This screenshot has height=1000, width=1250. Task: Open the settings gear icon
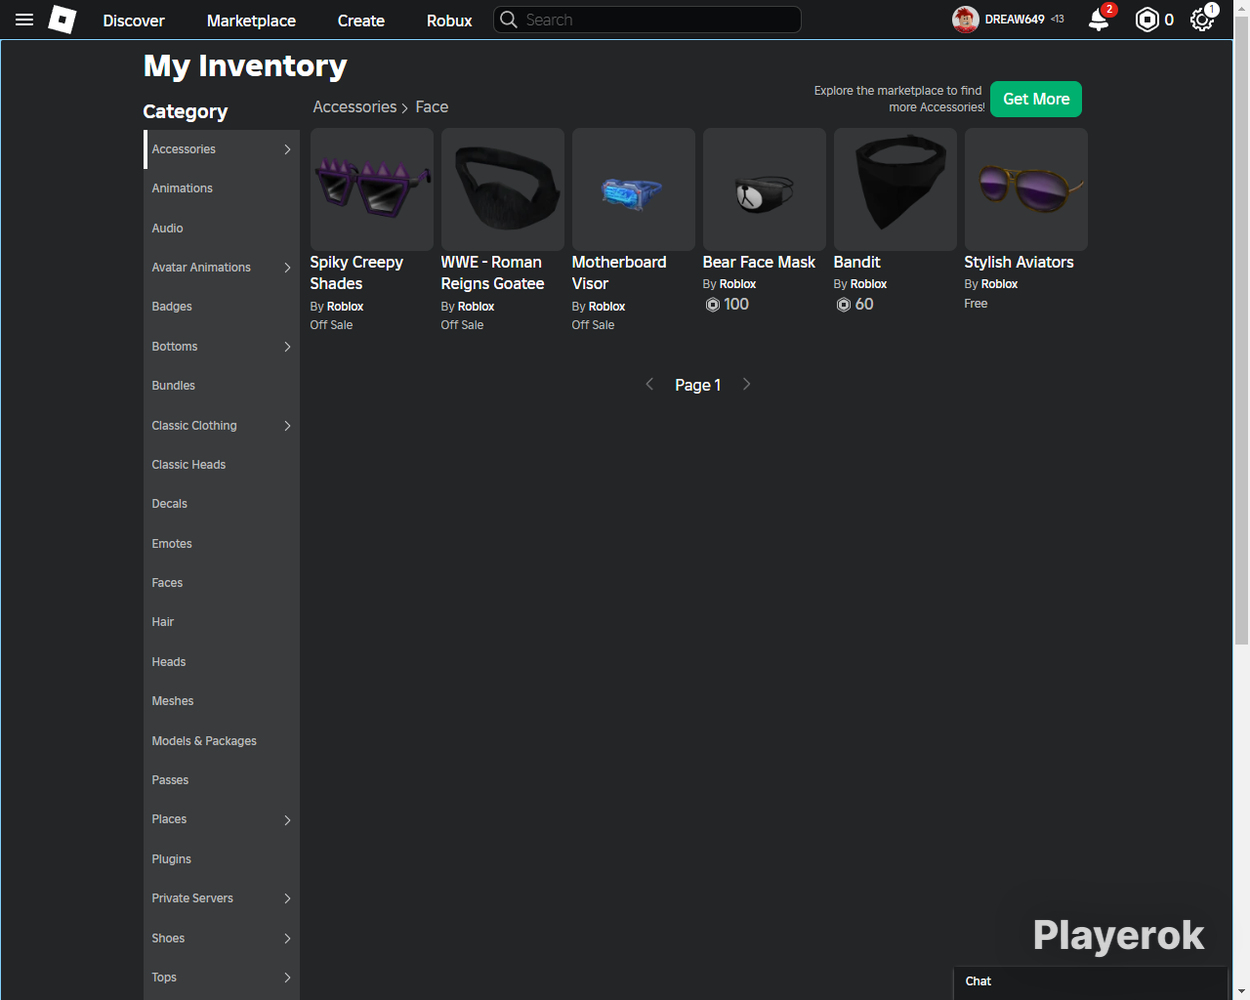click(1202, 20)
